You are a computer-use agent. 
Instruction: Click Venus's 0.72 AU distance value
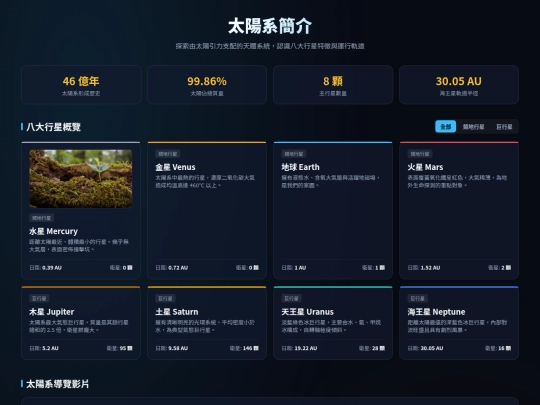click(x=178, y=268)
